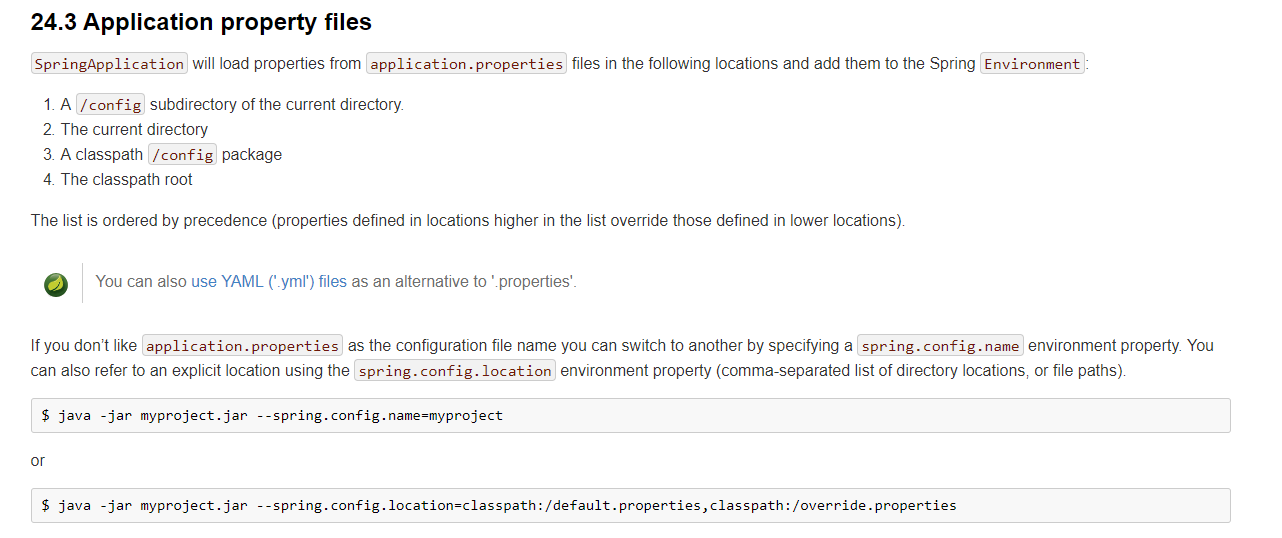Click the '24.3 Application property files' heading
Viewport: 1282px width, 538px height.
pyautogui.click(x=201, y=22)
